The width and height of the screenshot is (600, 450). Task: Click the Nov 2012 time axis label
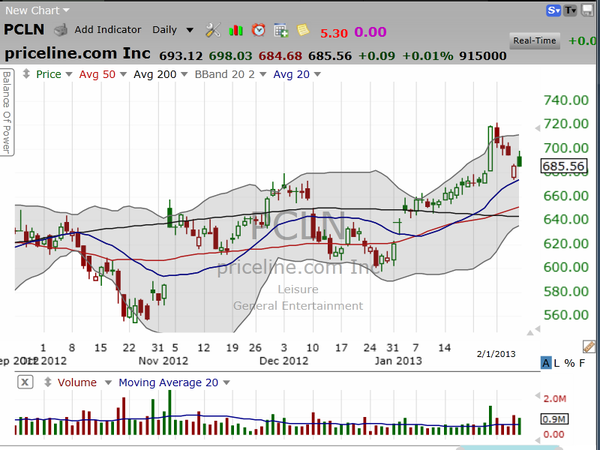click(163, 361)
